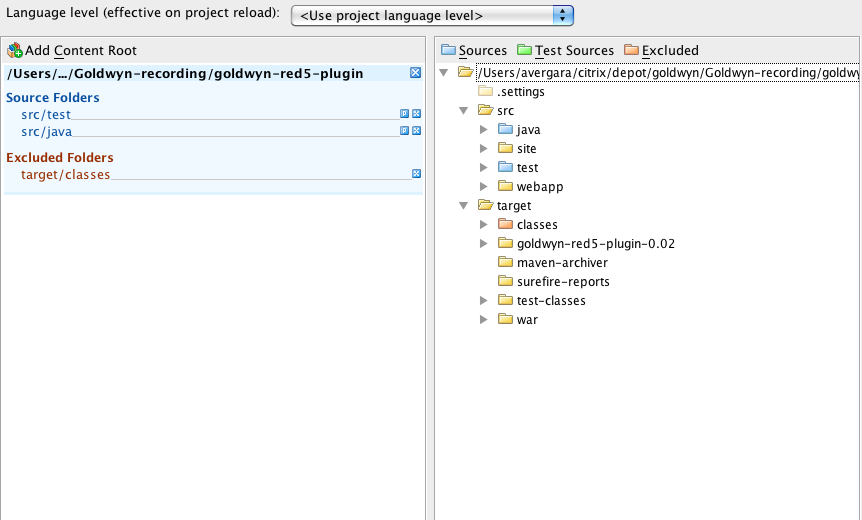Edit package prefix for src/test
This screenshot has width=862, height=520.
click(x=404, y=114)
